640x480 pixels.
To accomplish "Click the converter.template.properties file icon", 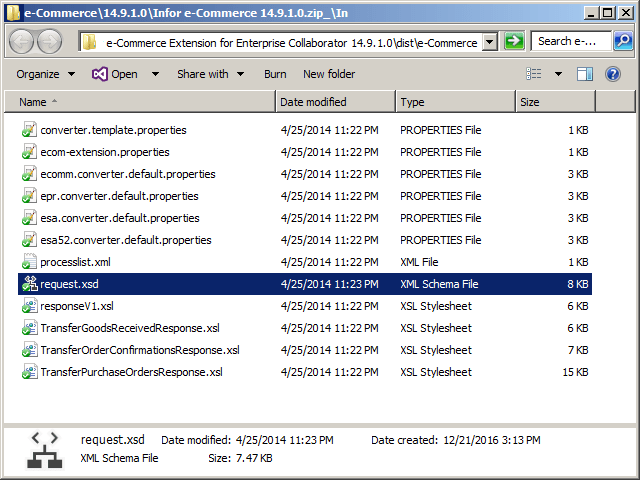I will point(29,130).
